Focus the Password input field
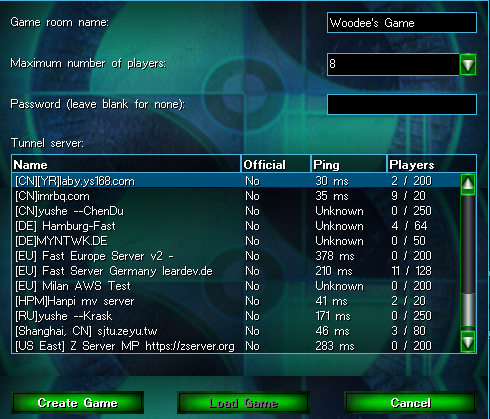The height and width of the screenshot is (419, 490). tap(402, 104)
